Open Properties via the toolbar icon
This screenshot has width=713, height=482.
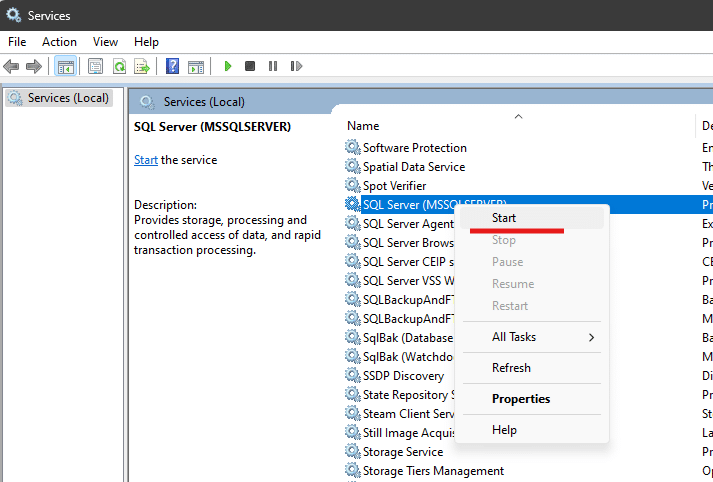95,67
